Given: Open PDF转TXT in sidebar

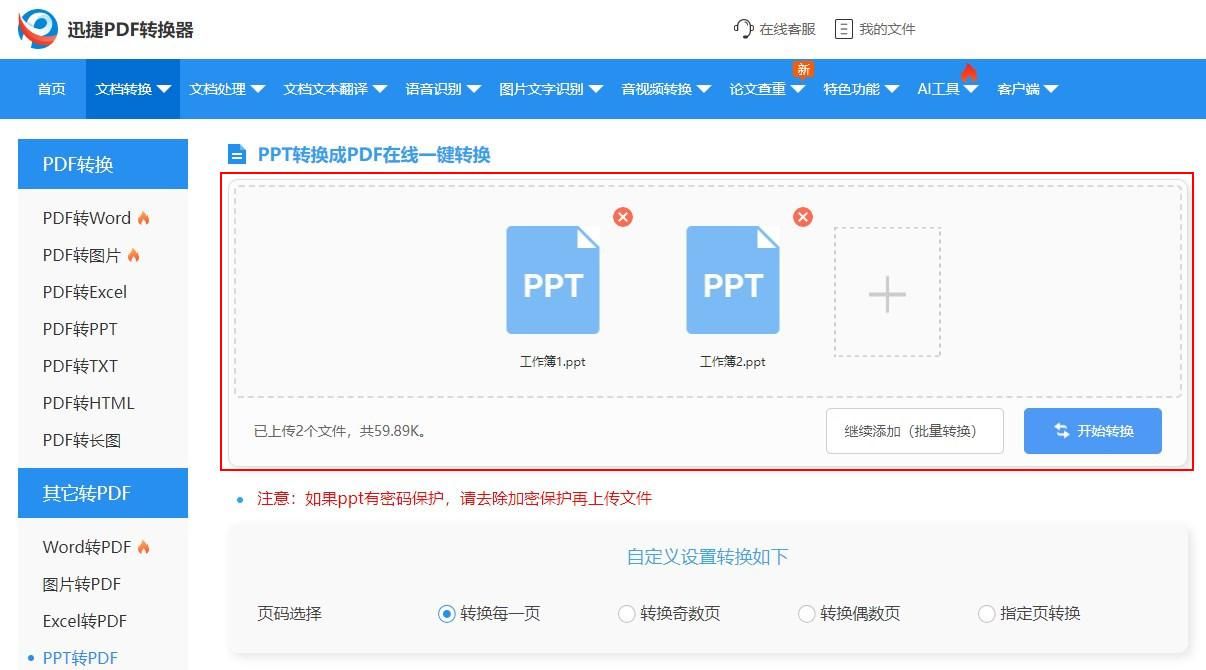Looking at the screenshot, I should [x=80, y=366].
